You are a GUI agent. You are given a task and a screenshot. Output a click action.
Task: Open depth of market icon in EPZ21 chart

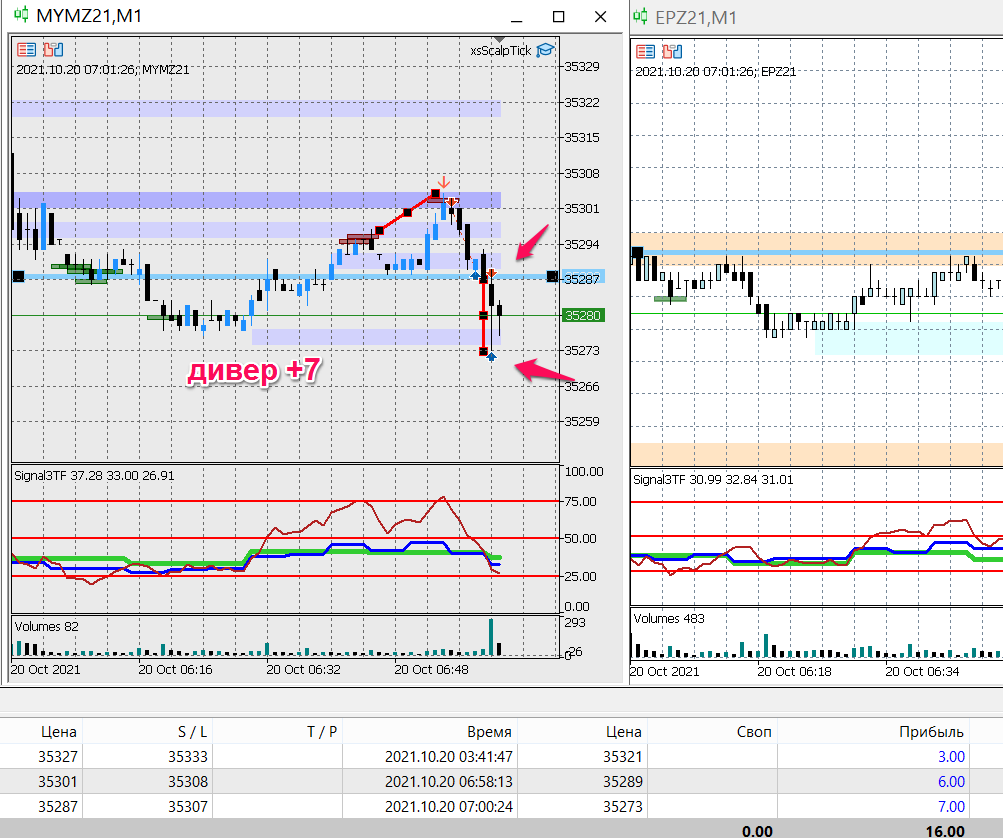pyautogui.click(x=672, y=52)
